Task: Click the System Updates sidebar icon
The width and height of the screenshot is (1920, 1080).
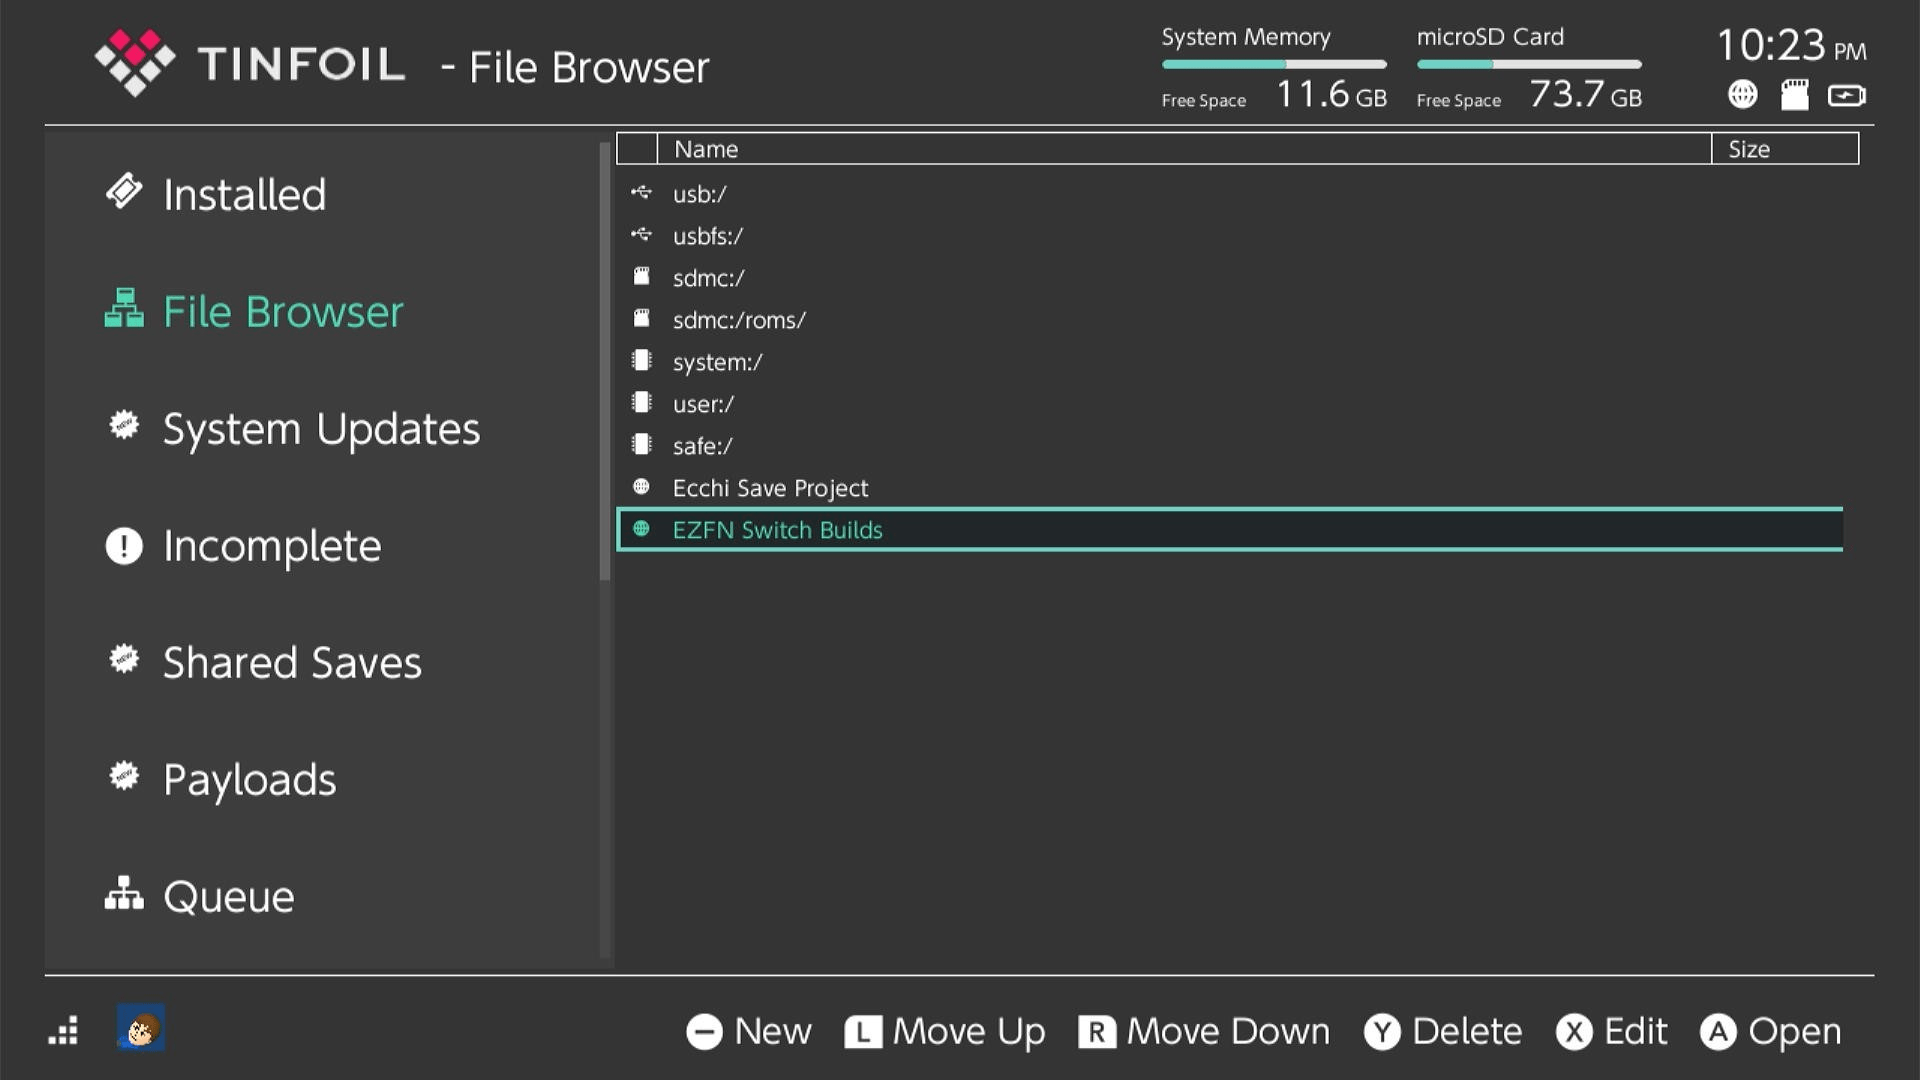Action: pos(124,428)
